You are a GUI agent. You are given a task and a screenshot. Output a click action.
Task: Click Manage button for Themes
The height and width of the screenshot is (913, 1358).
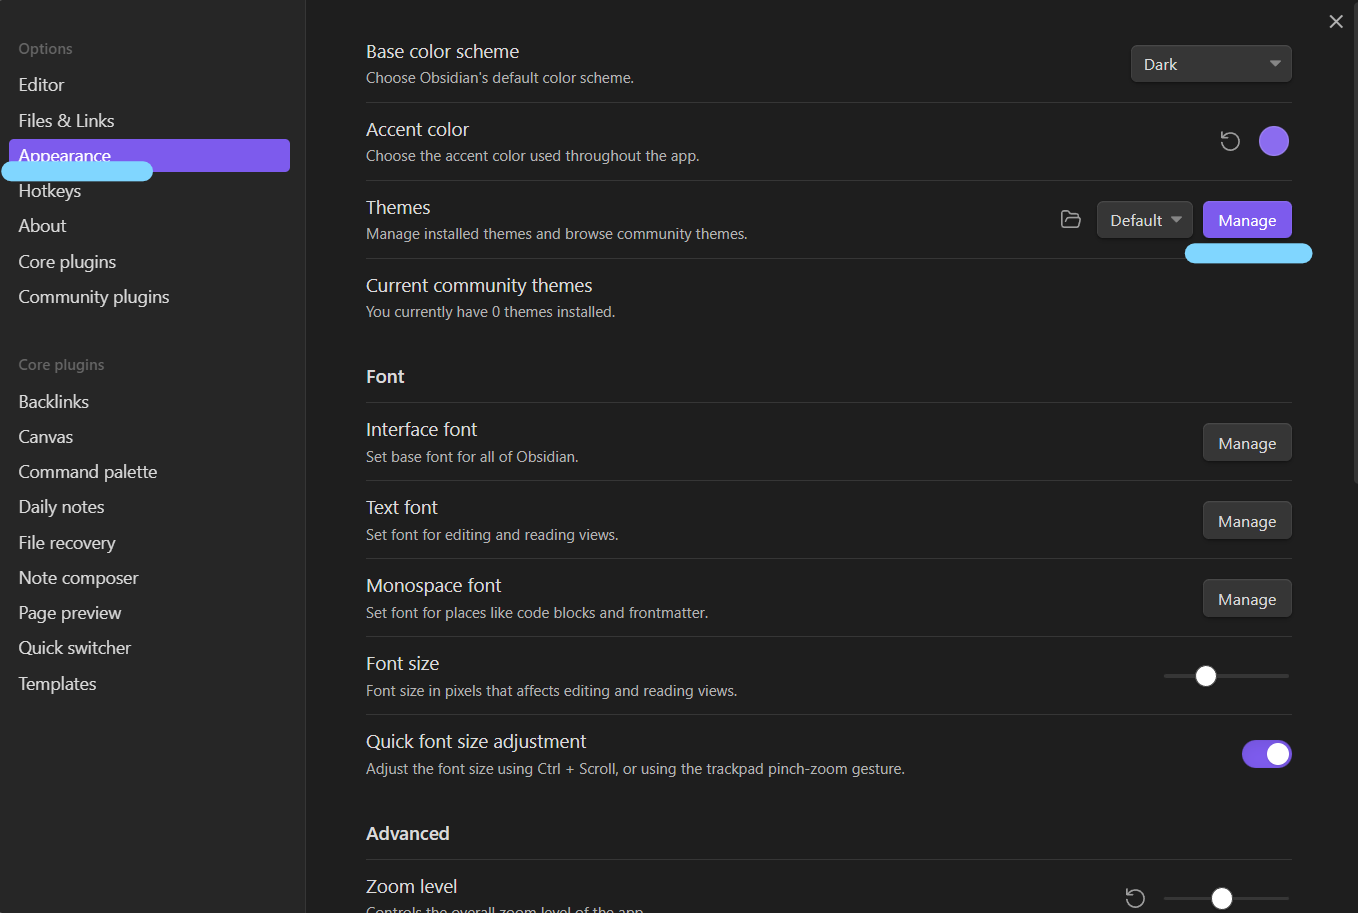pyautogui.click(x=1246, y=220)
